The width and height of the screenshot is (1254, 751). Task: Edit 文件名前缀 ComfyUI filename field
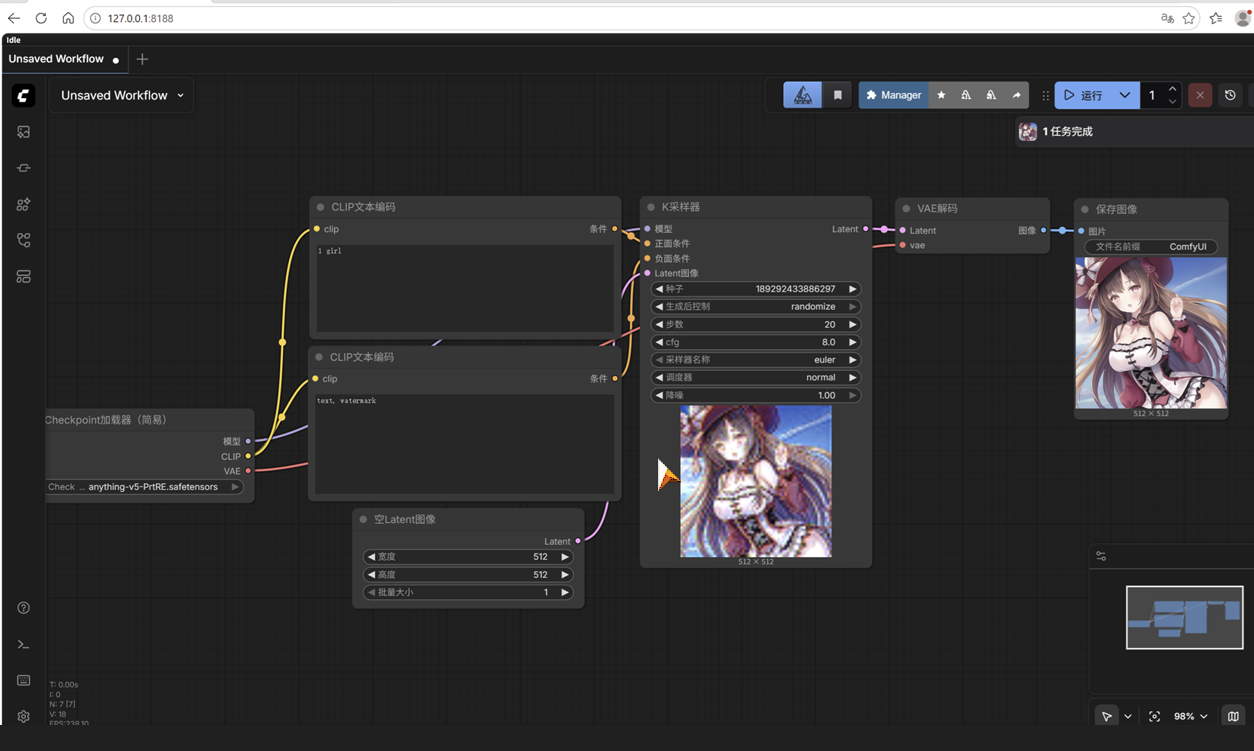tap(1151, 247)
